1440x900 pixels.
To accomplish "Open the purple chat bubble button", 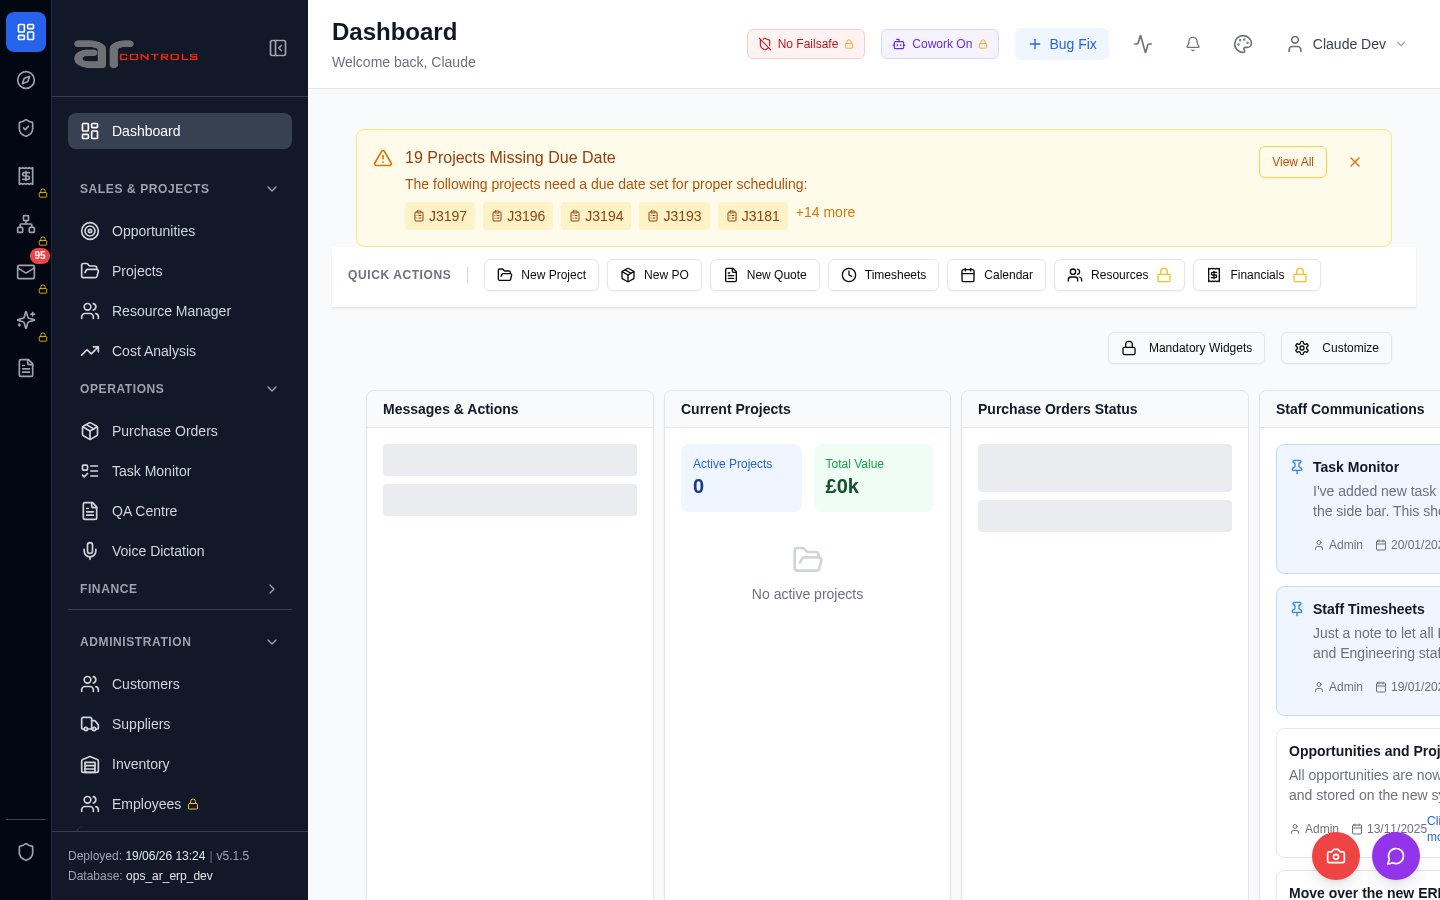I will click(x=1396, y=856).
